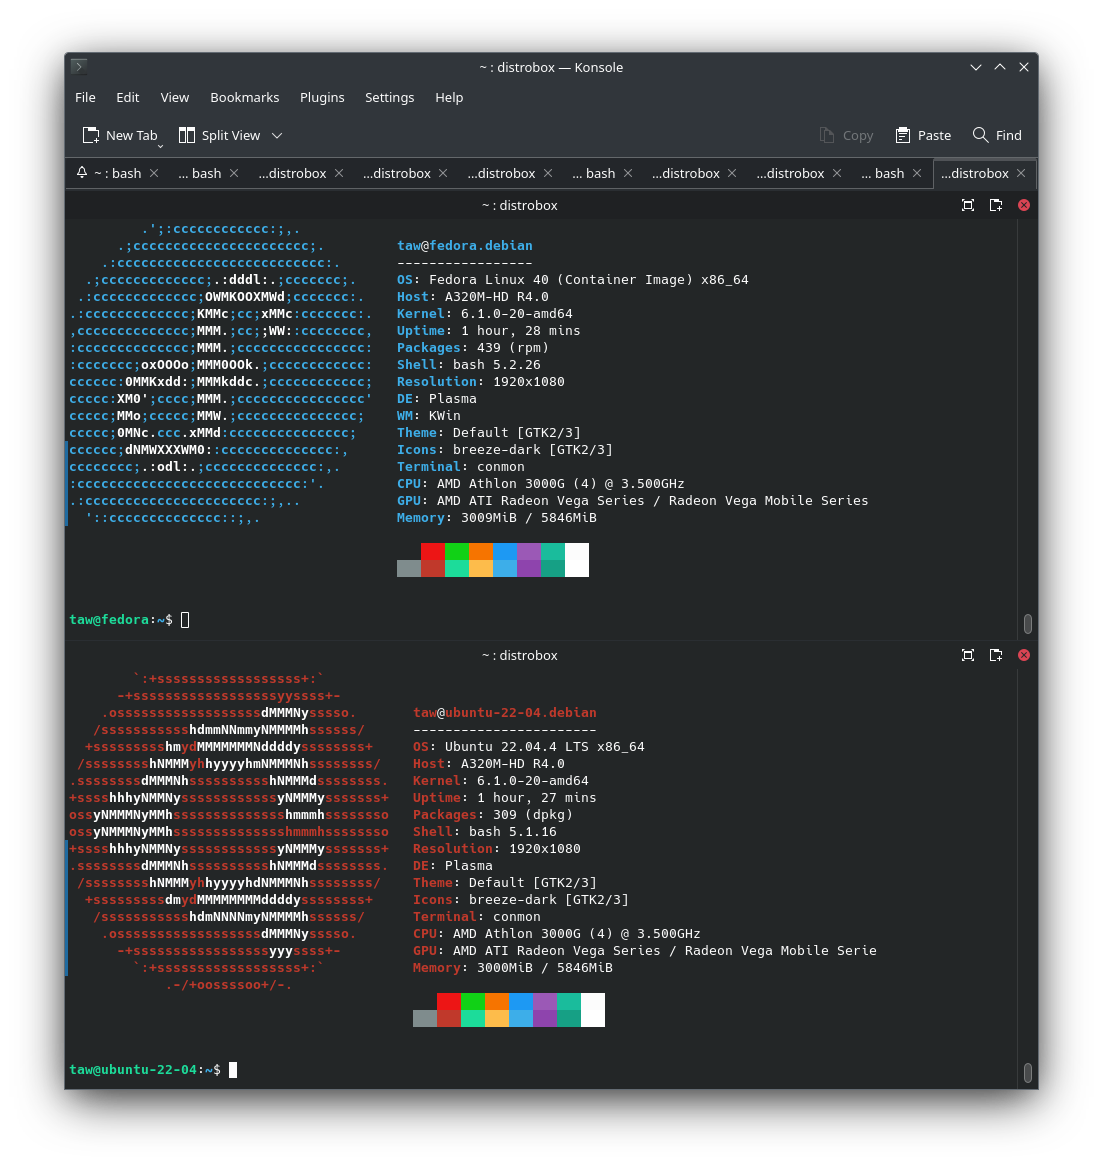Click the bright green swatch in Ubuntu palette
The width and height of the screenshot is (1103, 1166).
(473, 1001)
